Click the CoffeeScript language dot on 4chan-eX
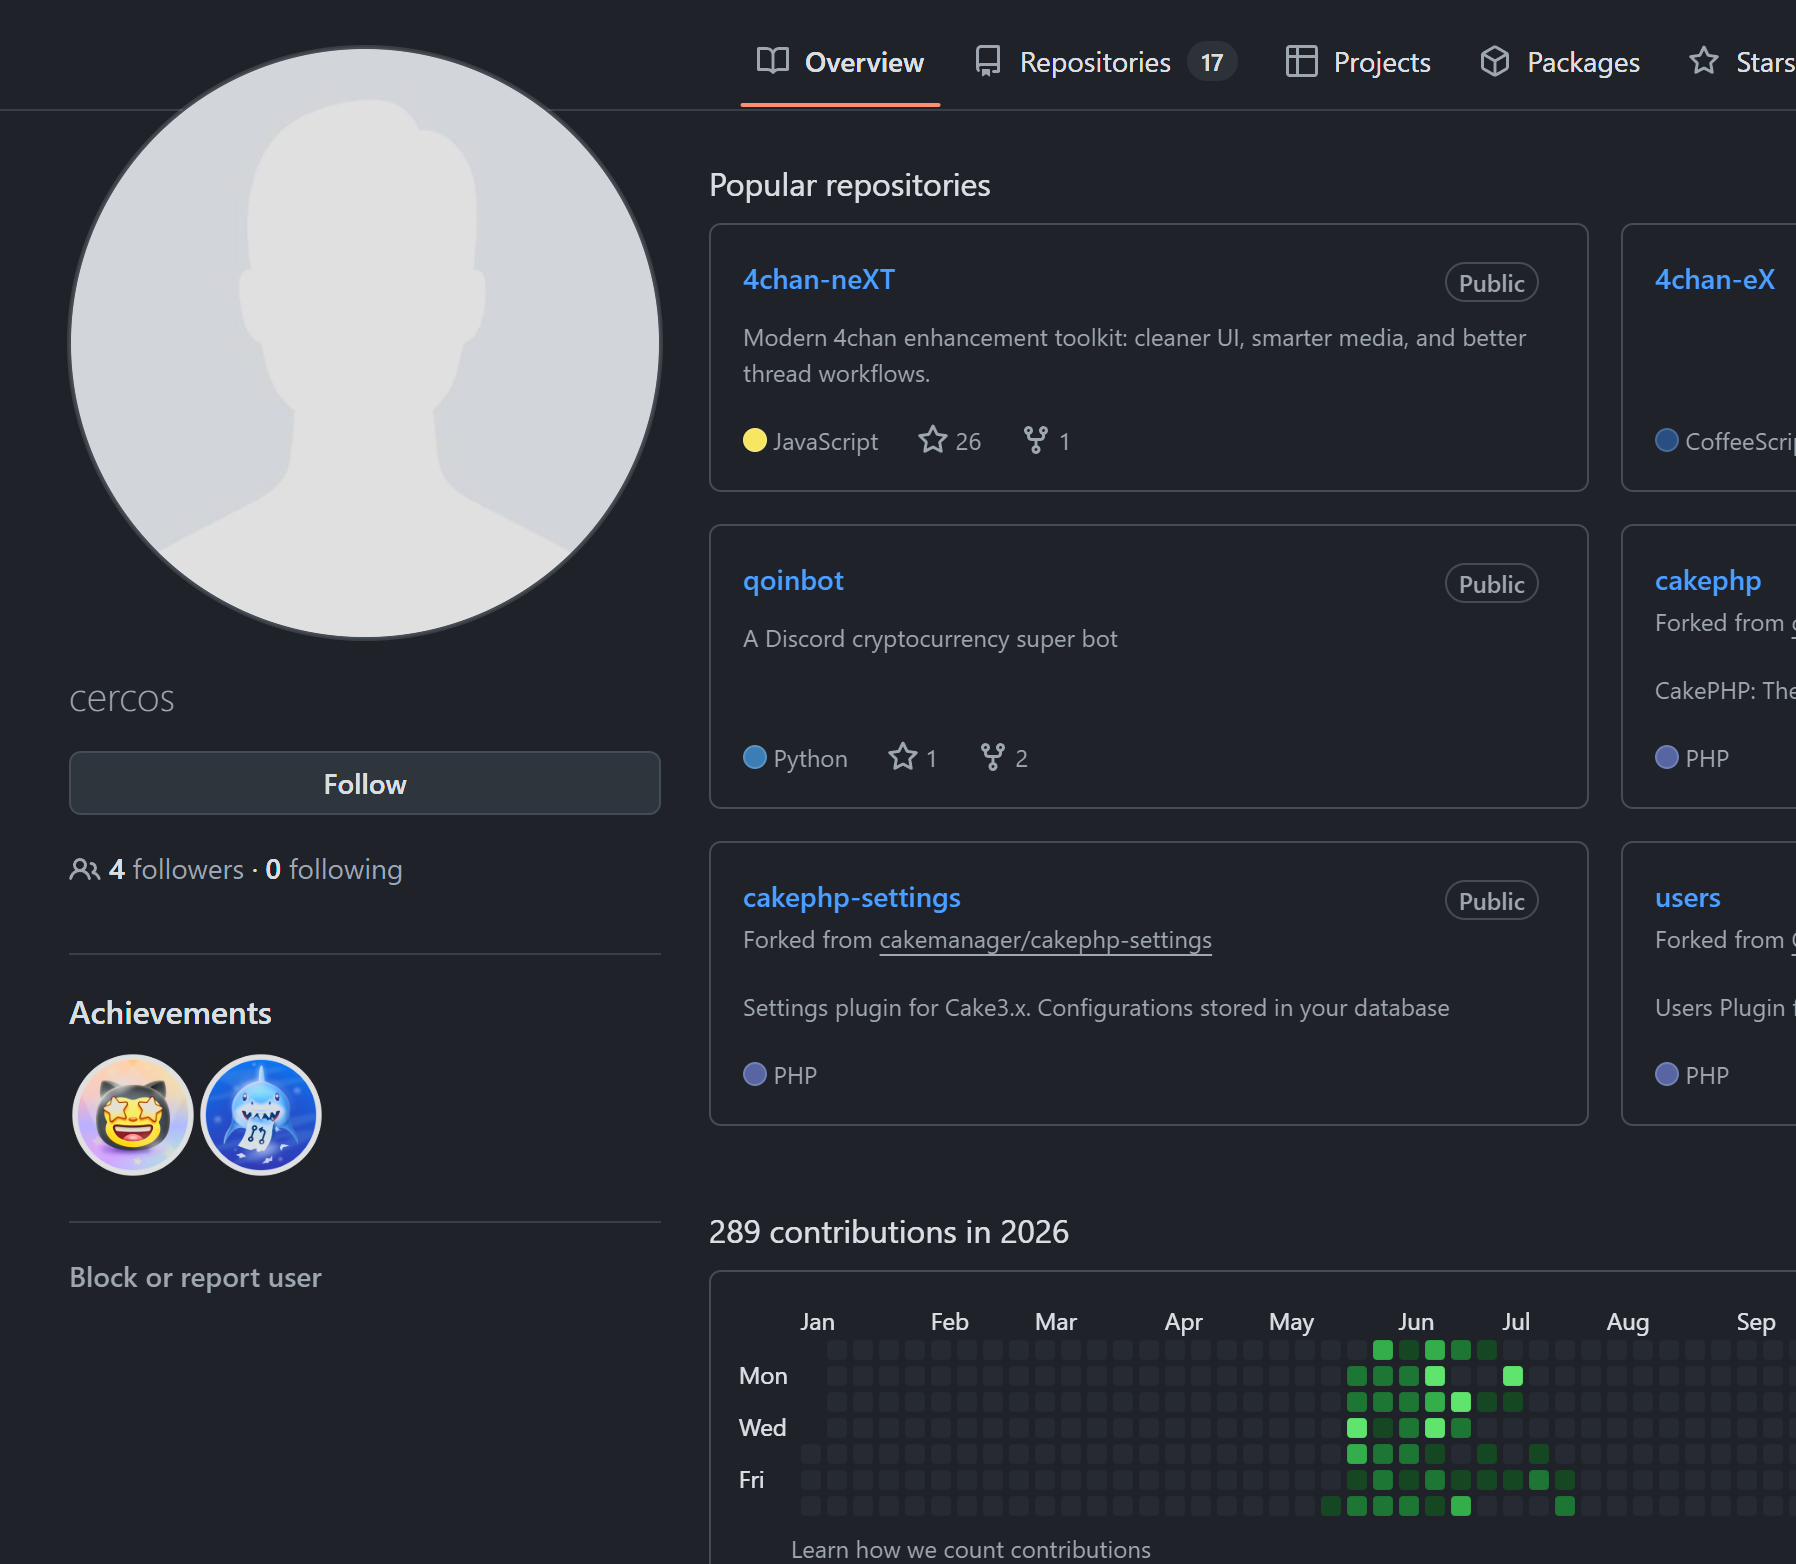 (x=1667, y=440)
